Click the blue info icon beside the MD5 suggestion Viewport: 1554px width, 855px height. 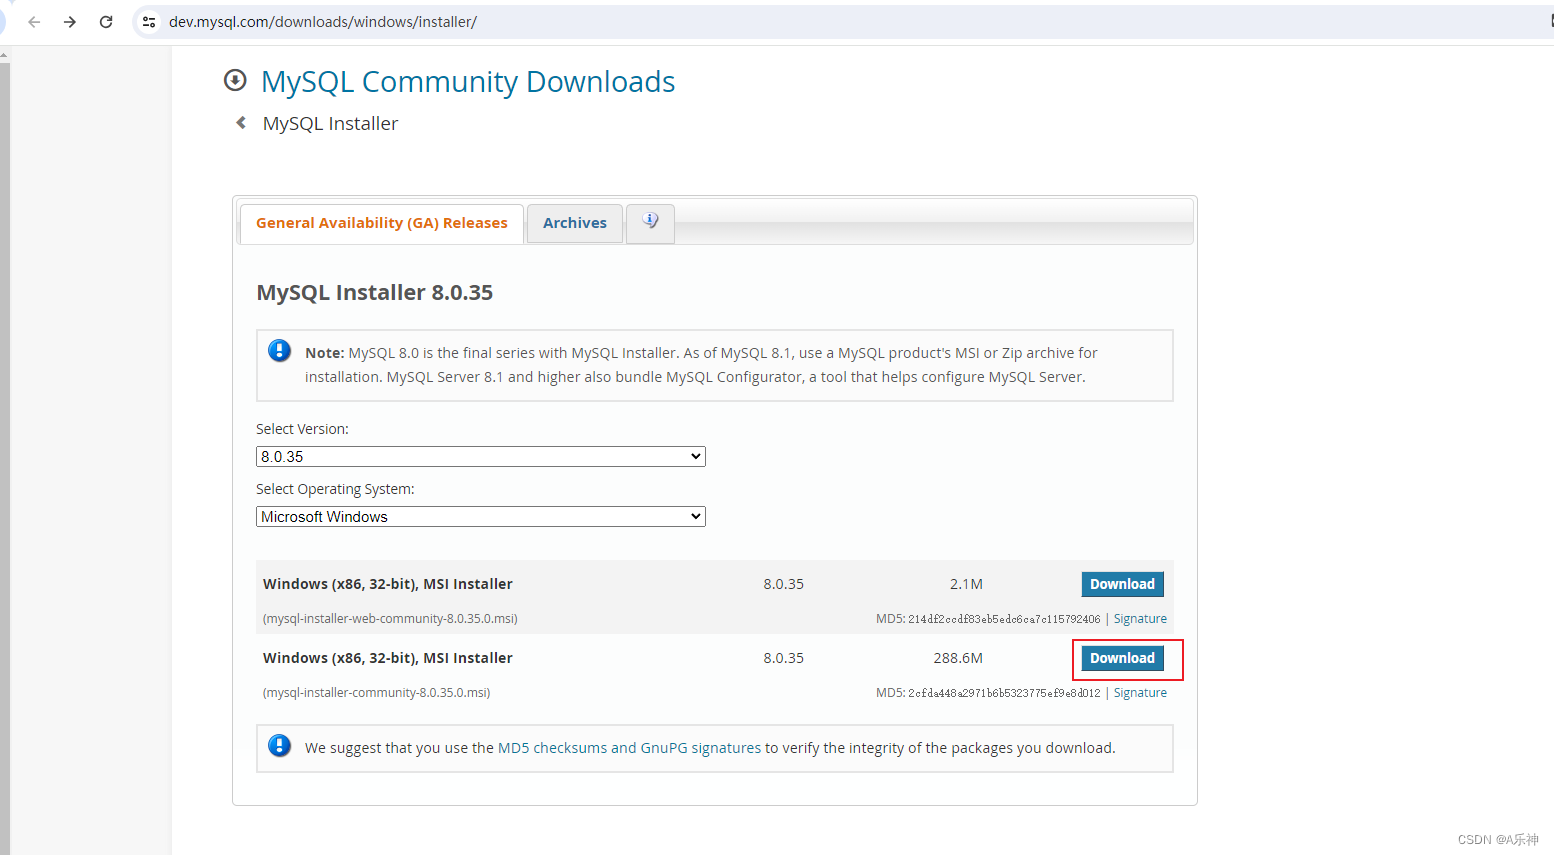coord(280,746)
